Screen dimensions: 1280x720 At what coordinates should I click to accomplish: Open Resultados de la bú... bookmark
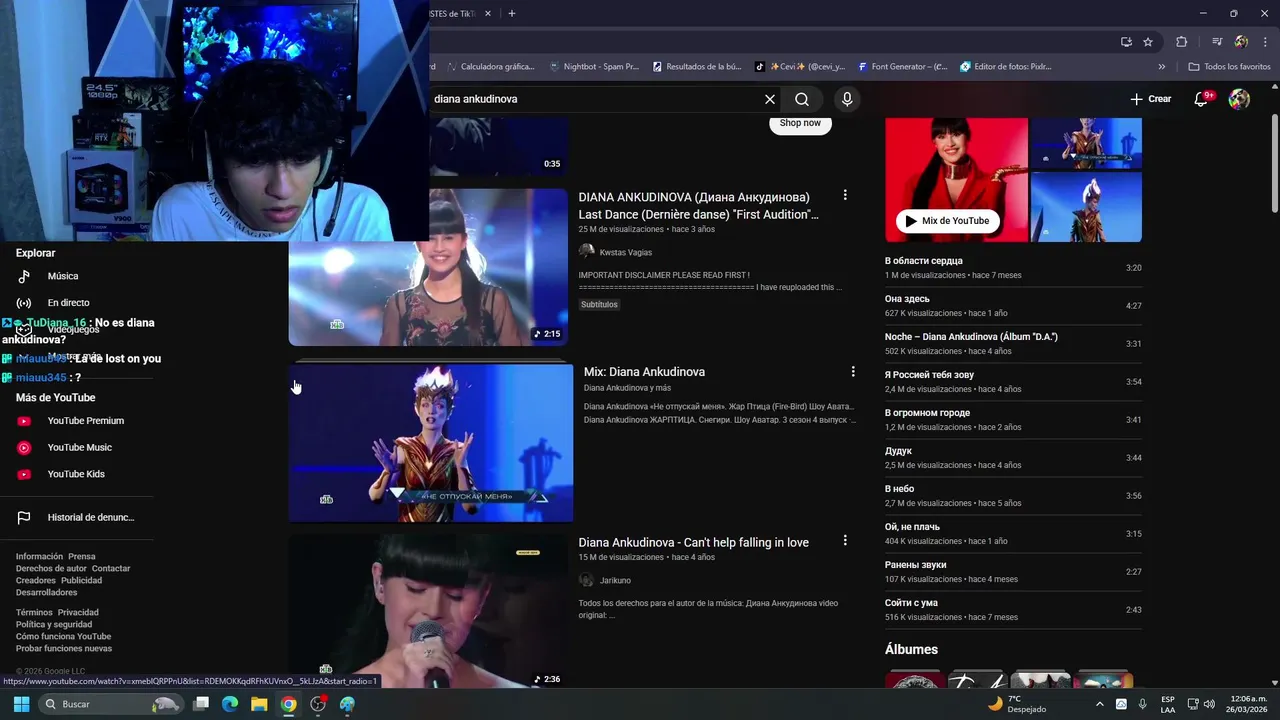(x=697, y=67)
